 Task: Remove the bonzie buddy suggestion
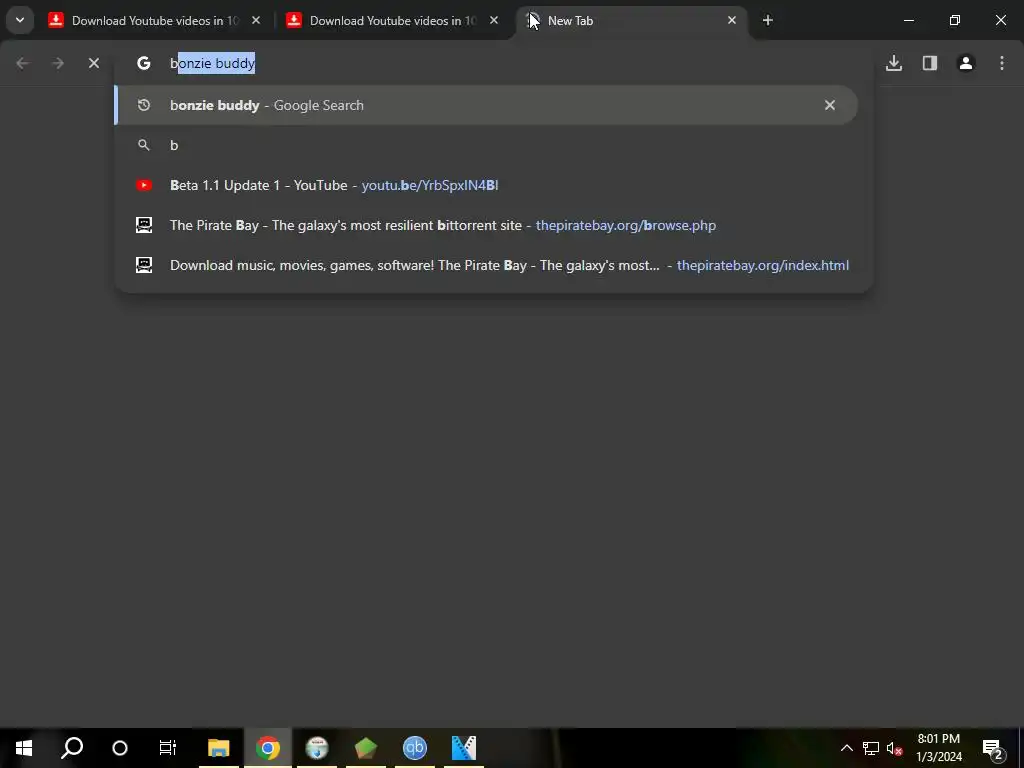[x=829, y=105]
